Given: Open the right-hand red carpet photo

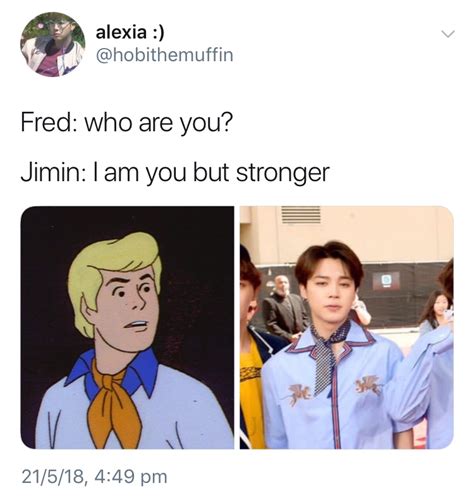Looking at the screenshot, I should pyautogui.click(x=347, y=327).
